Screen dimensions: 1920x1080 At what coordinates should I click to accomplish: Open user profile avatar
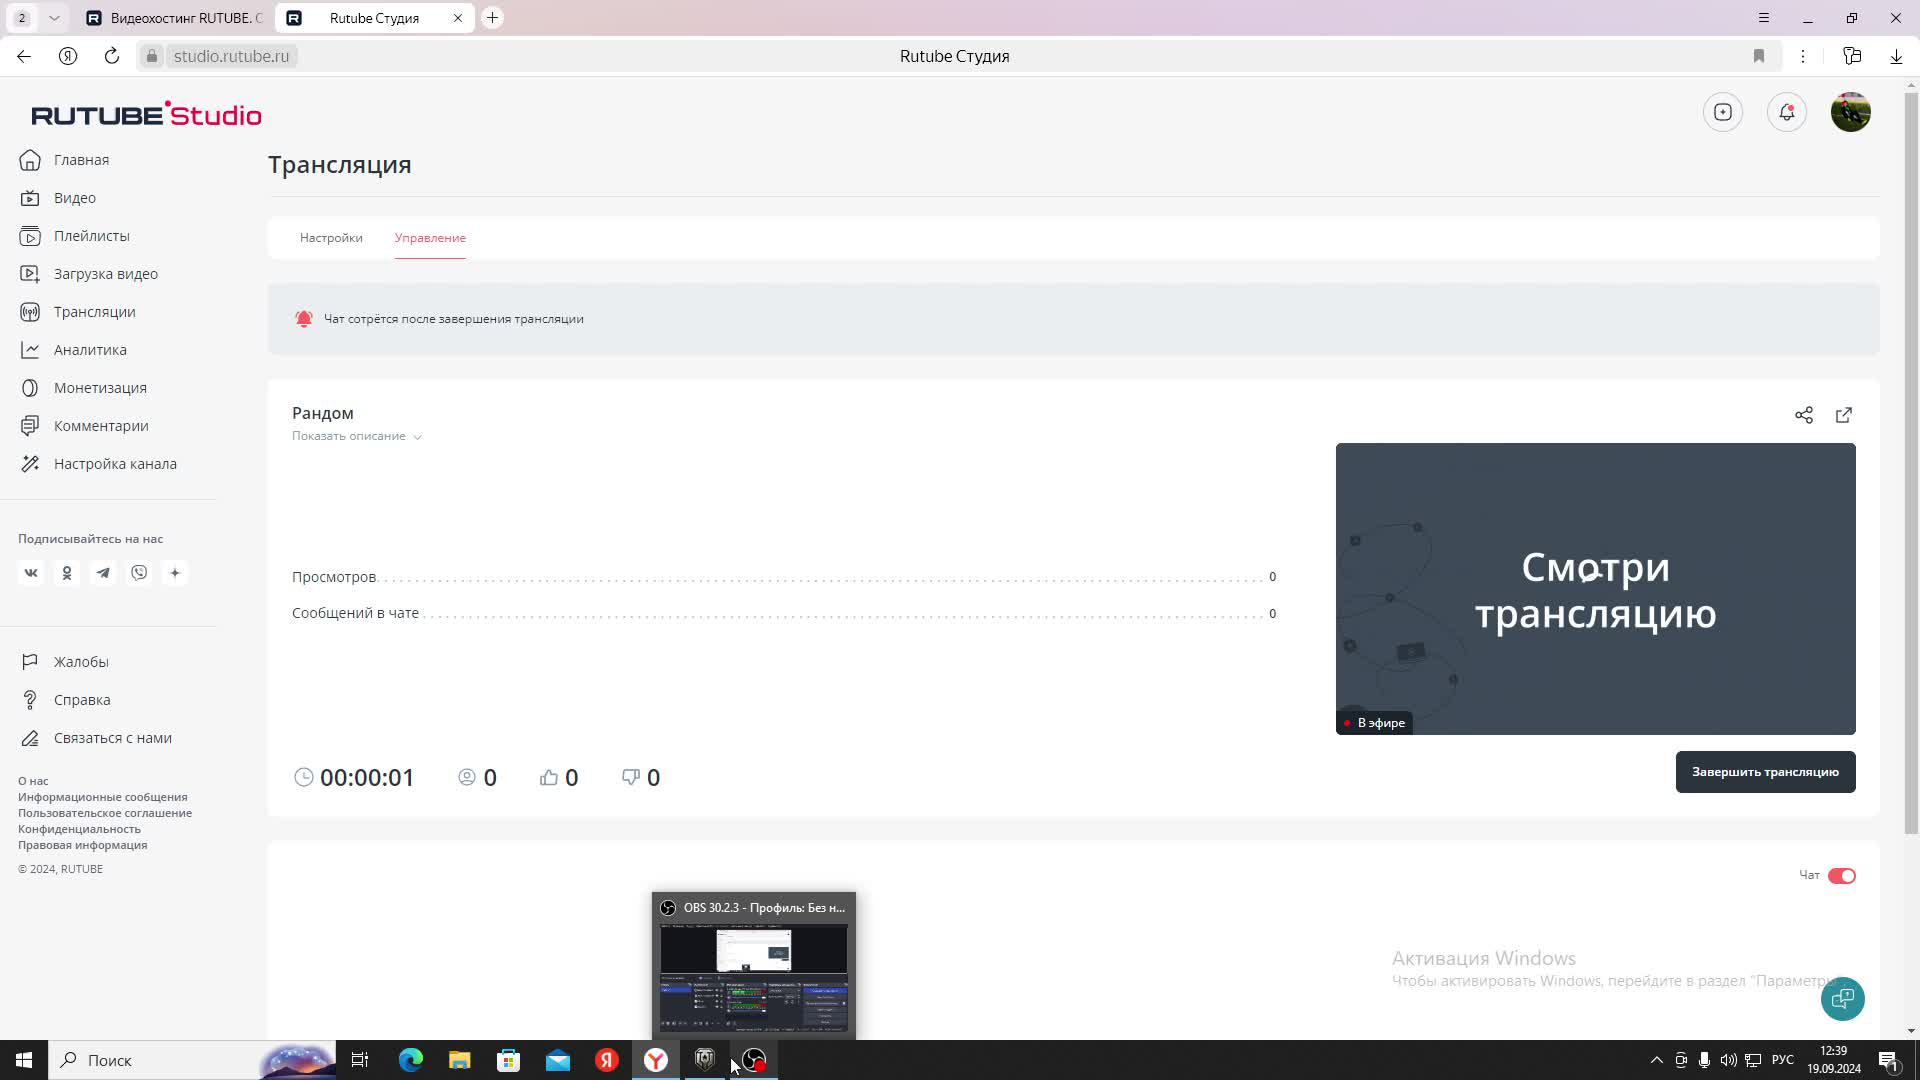(x=1850, y=112)
